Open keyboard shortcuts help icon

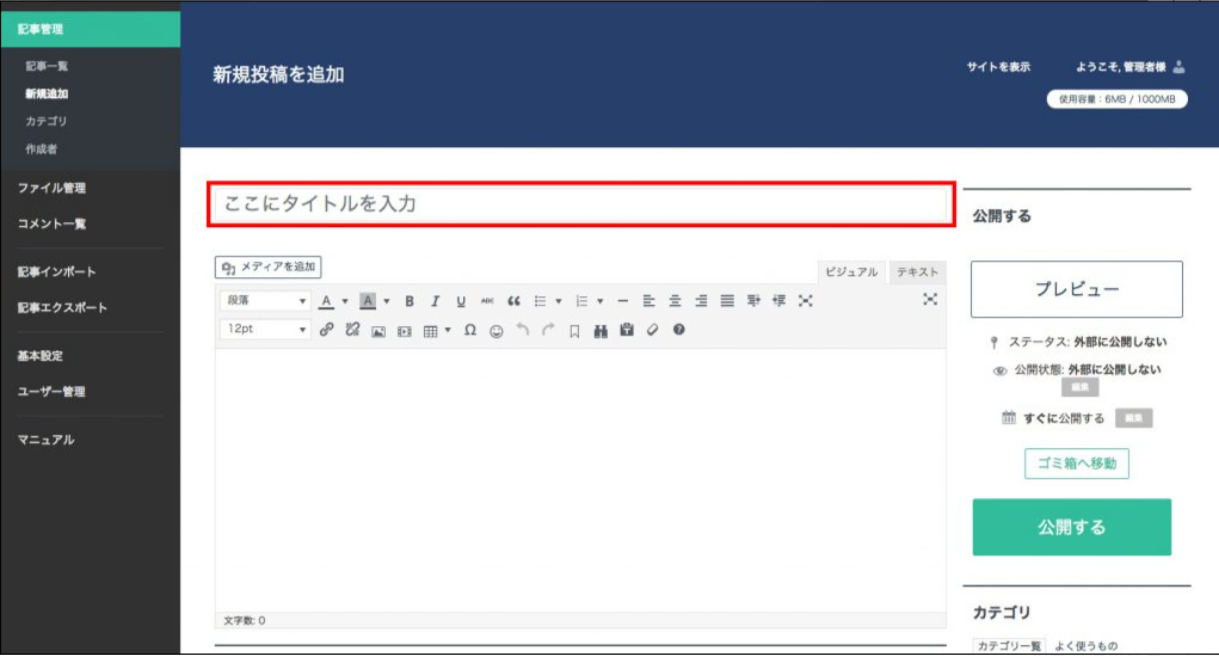[679, 330]
